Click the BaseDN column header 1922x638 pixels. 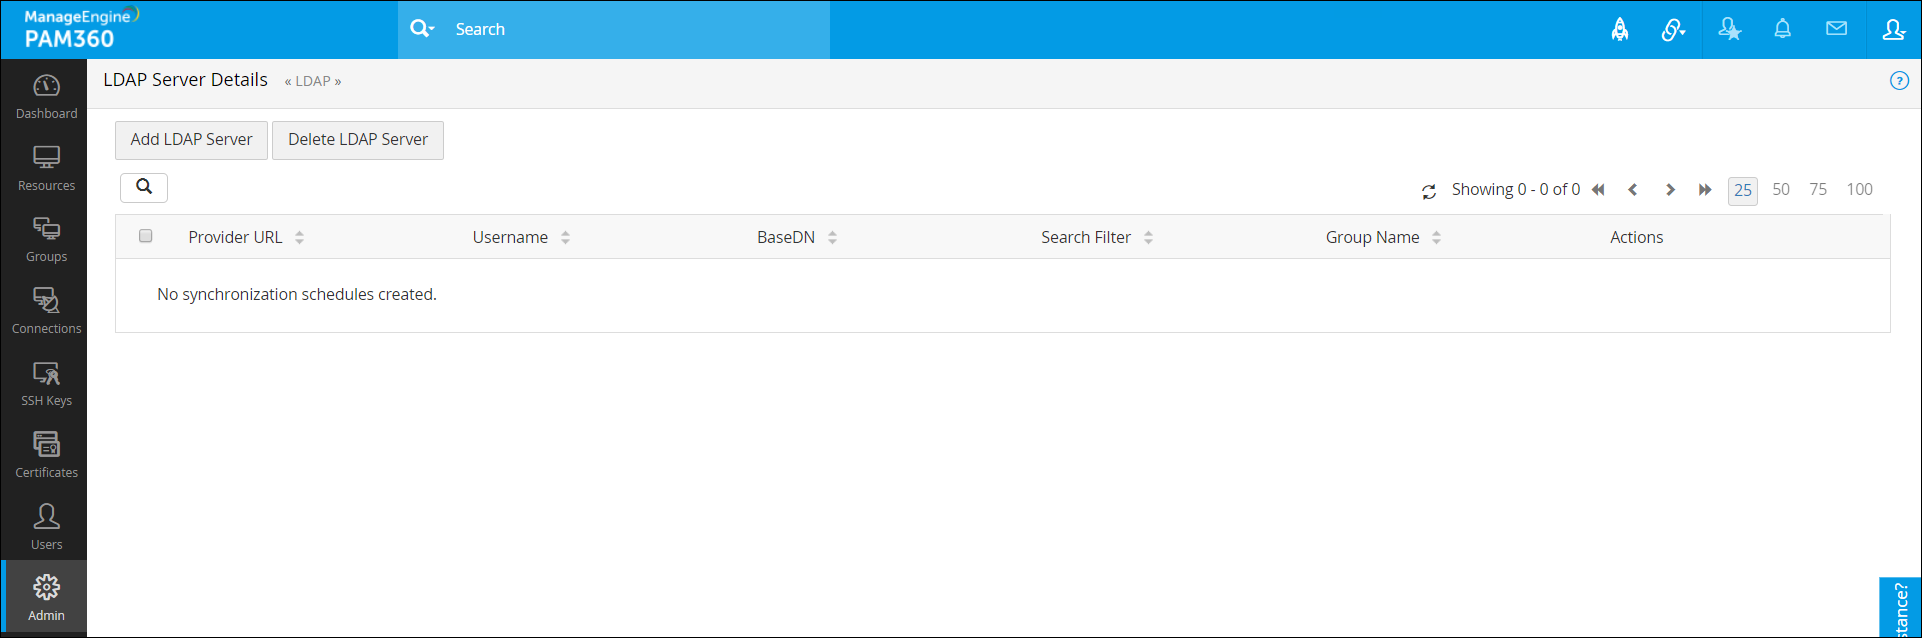[x=786, y=237]
